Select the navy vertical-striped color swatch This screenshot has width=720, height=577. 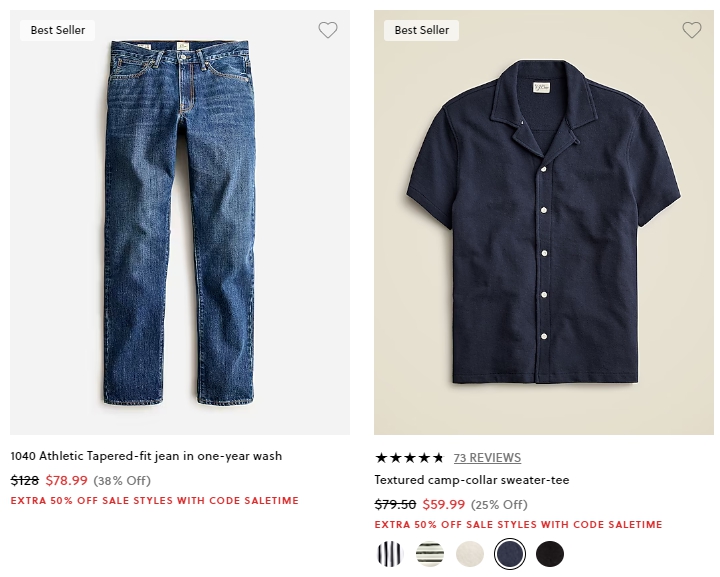(389, 554)
